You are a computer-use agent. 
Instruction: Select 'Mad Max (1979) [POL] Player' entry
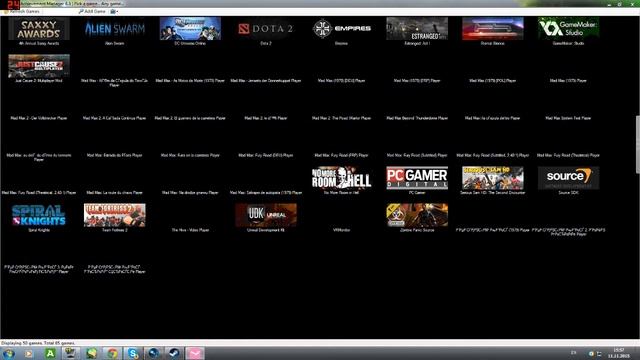pyautogui.click(x=493, y=81)
